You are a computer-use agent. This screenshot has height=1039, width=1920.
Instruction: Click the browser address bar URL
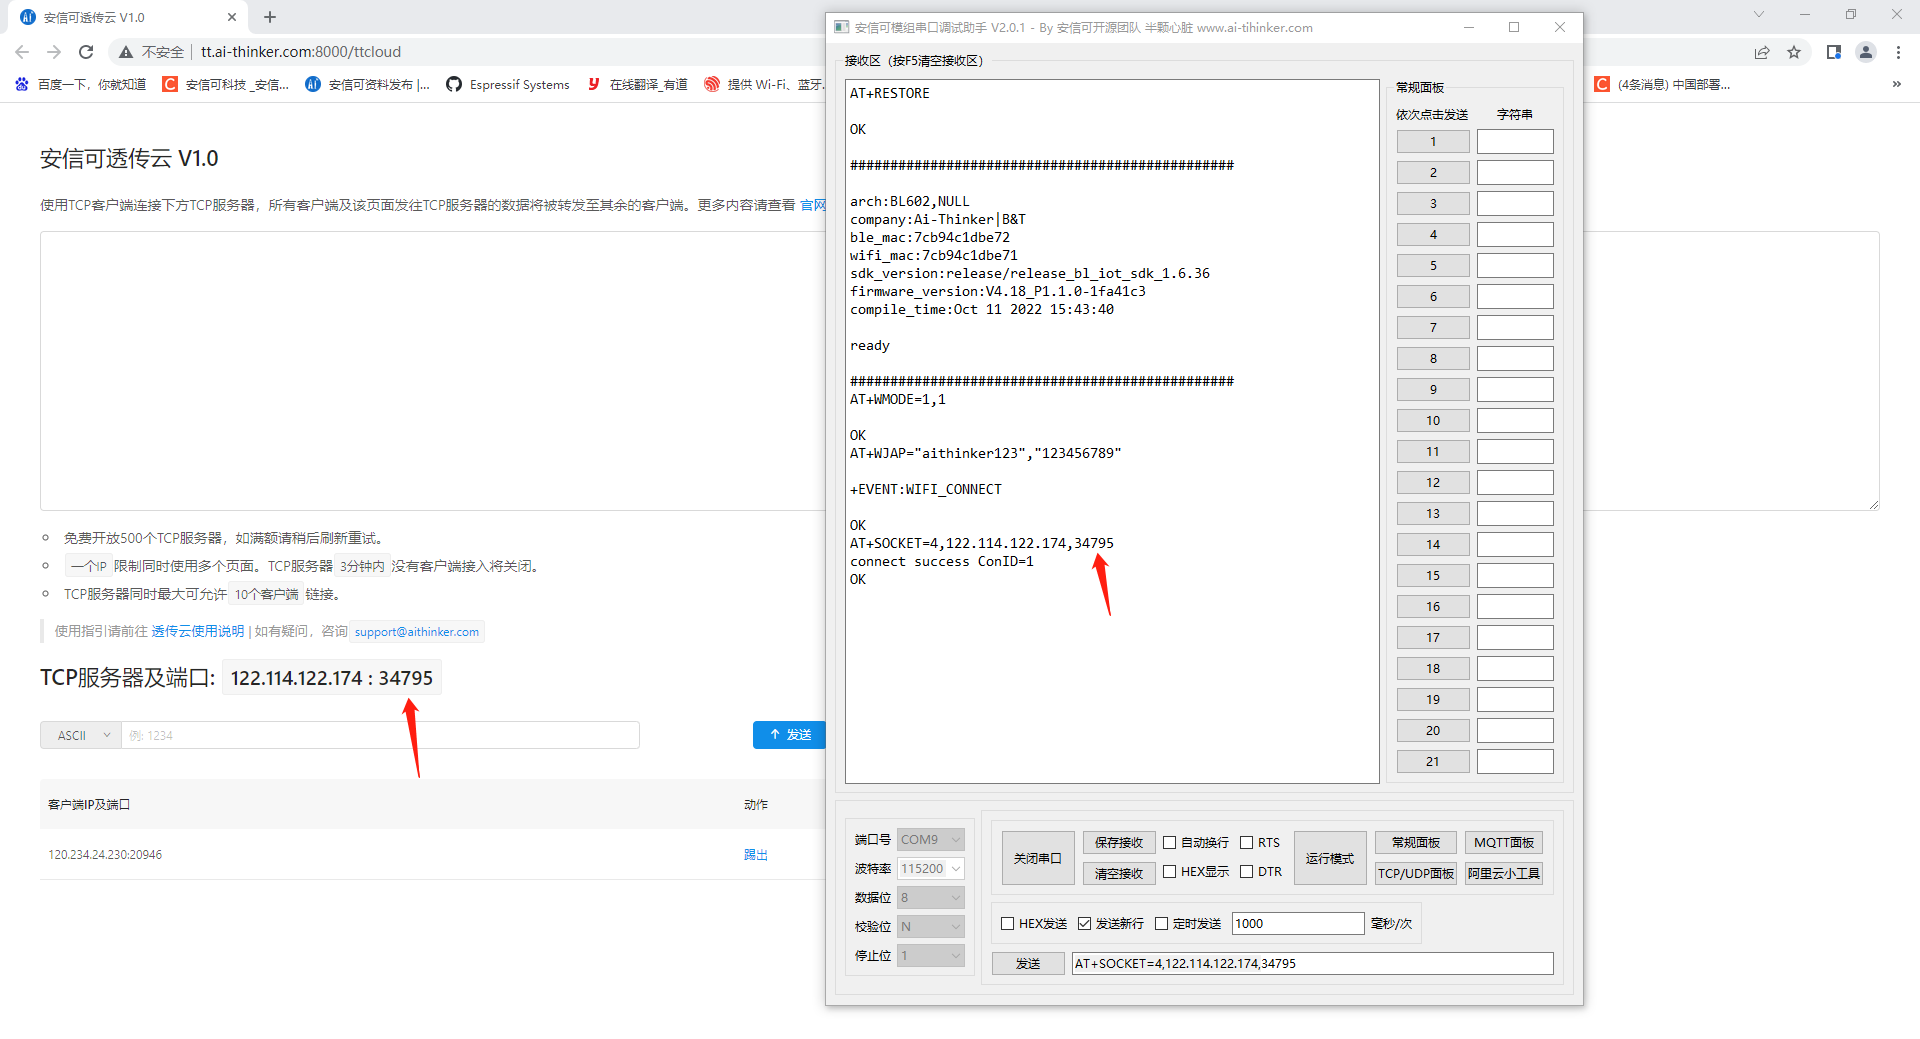300,52
